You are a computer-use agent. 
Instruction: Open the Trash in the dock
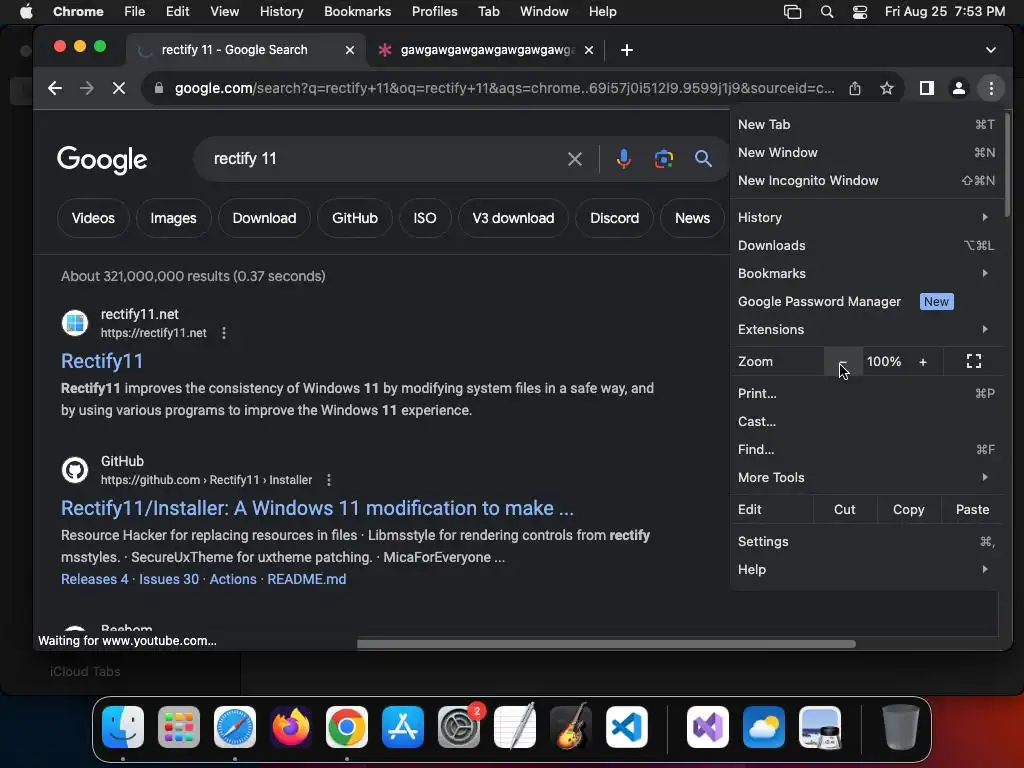[901, 727]
